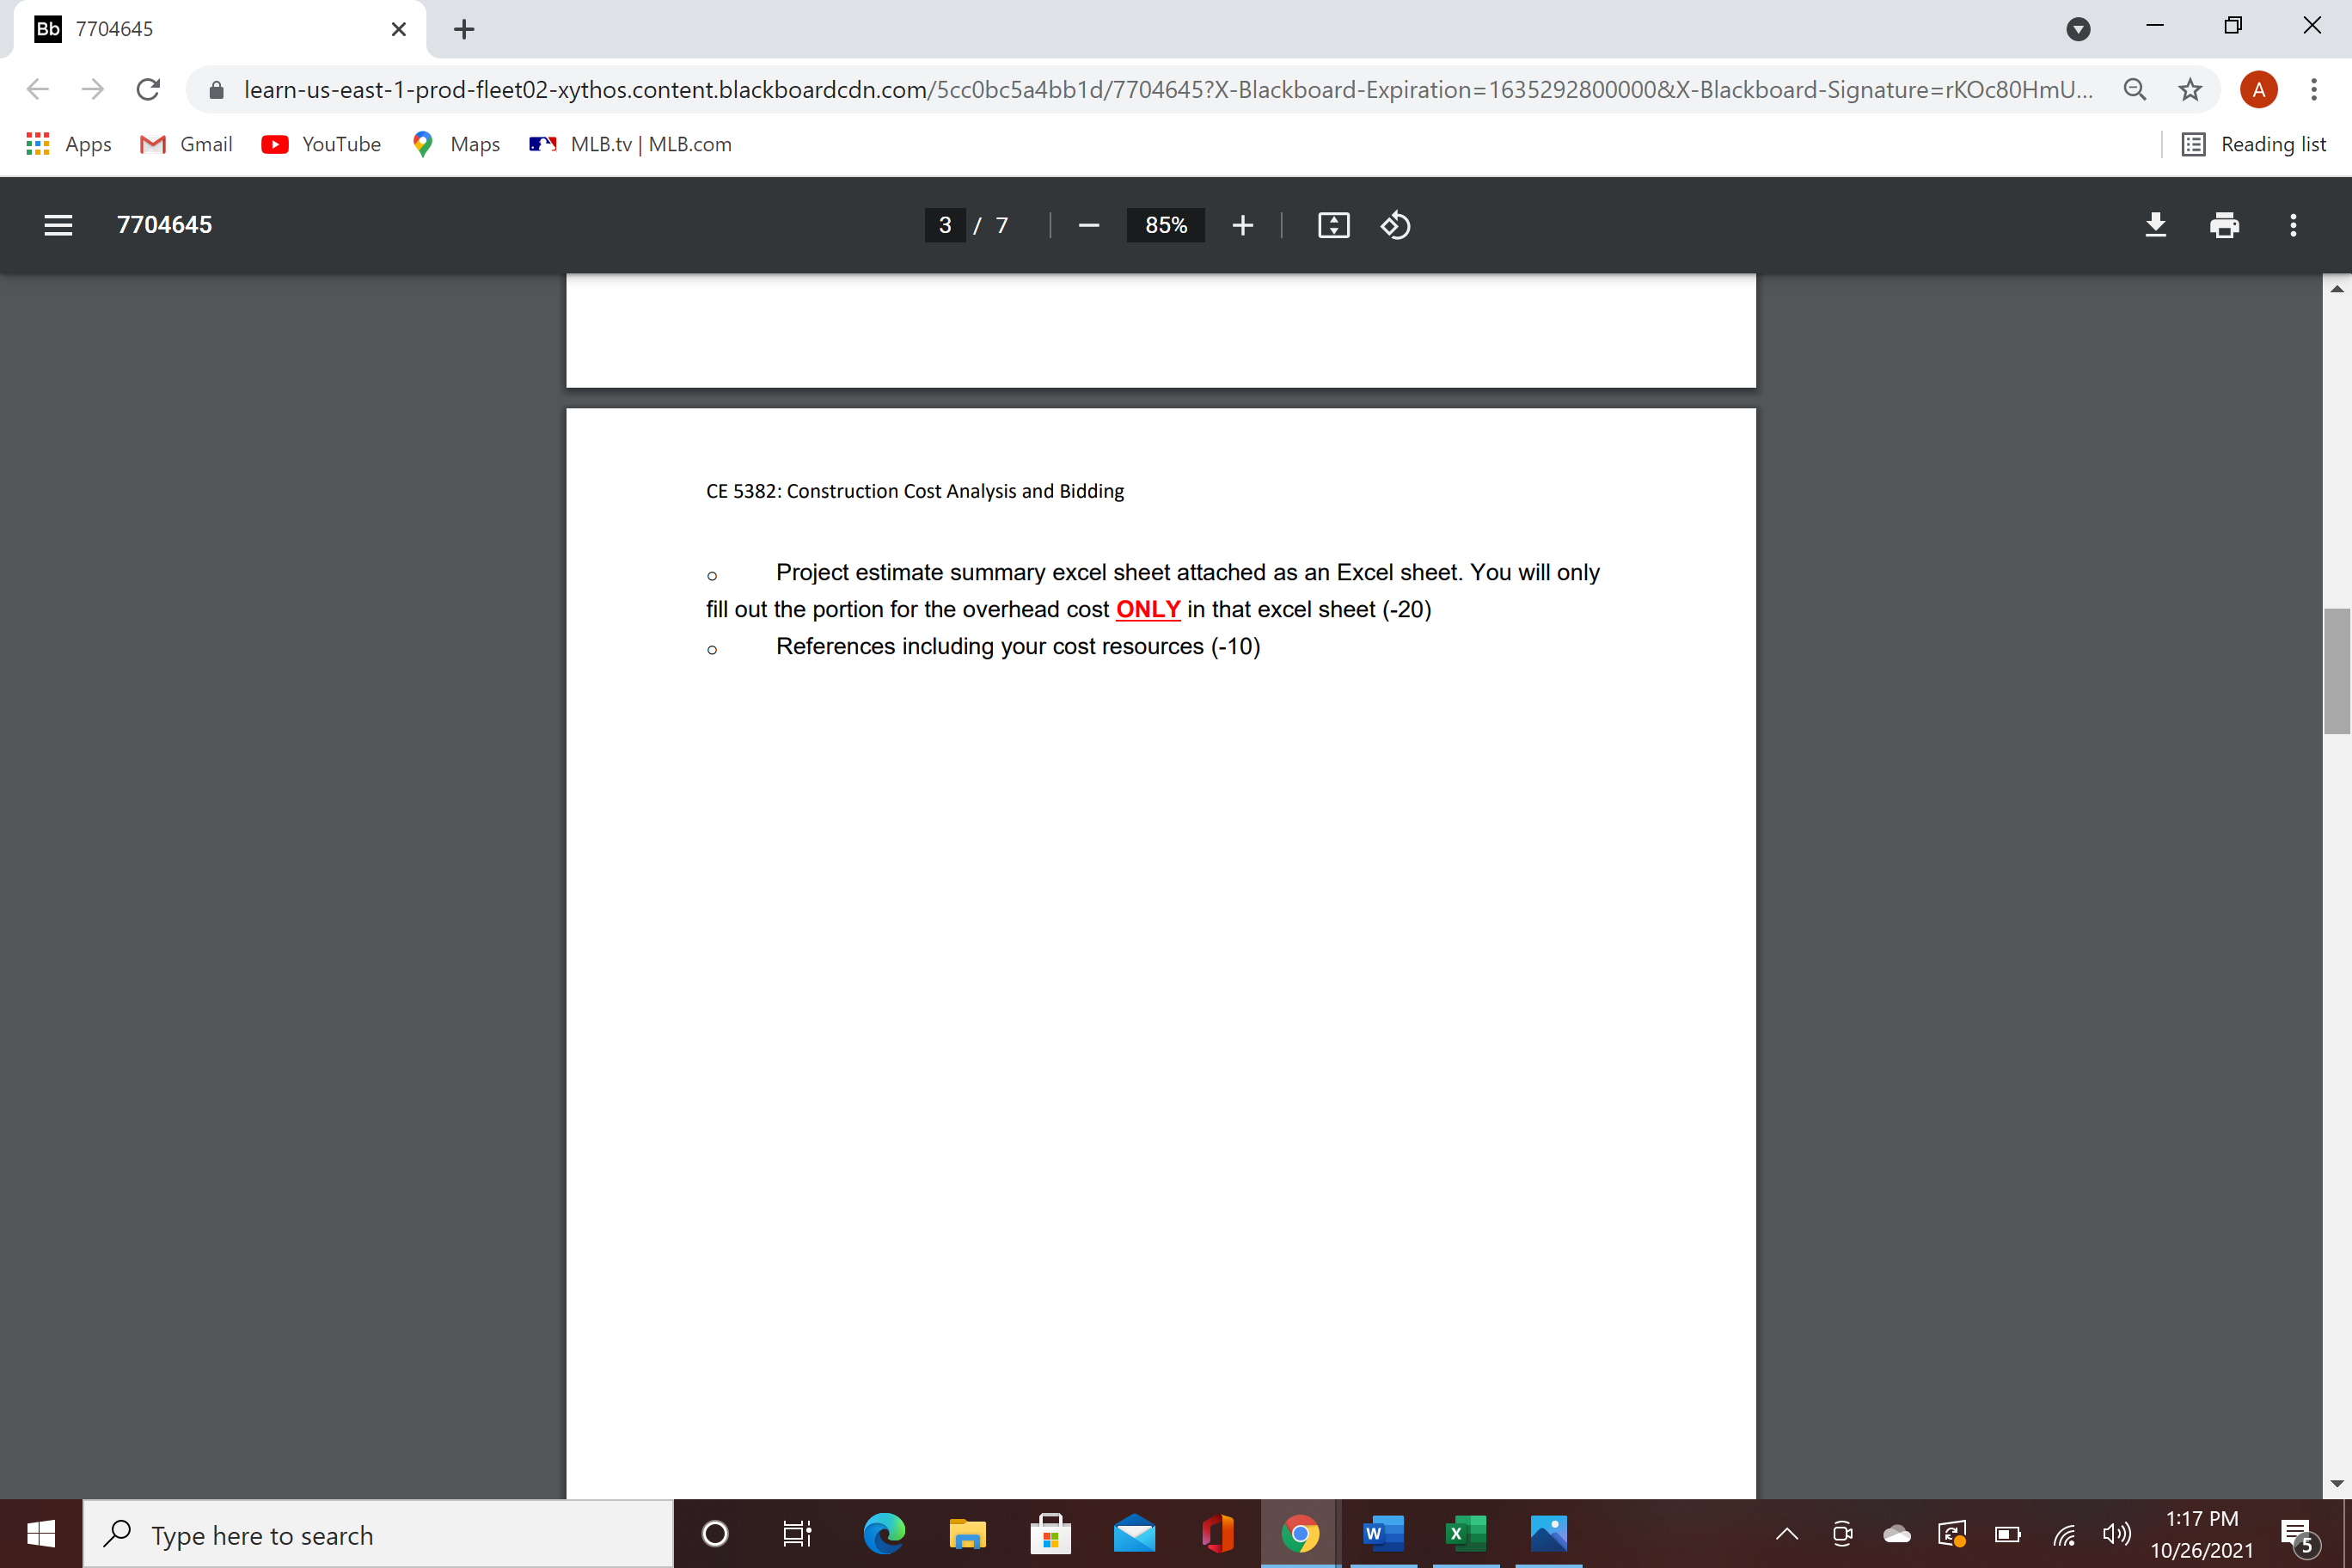Click the 85% zoom level field
This screenshot has width=2352, height=1568.
[x=1165, y=225]
